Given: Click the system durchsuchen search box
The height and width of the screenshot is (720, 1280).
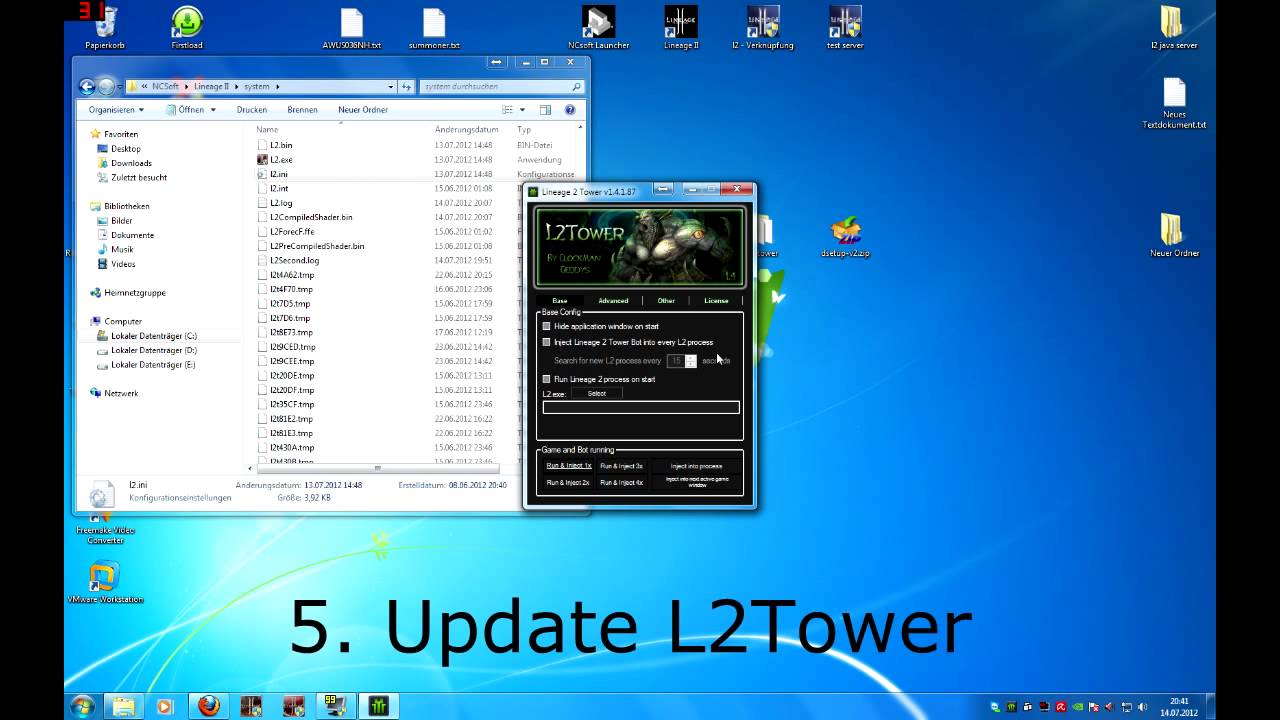Looking at the screenshot, I should 501,87.
